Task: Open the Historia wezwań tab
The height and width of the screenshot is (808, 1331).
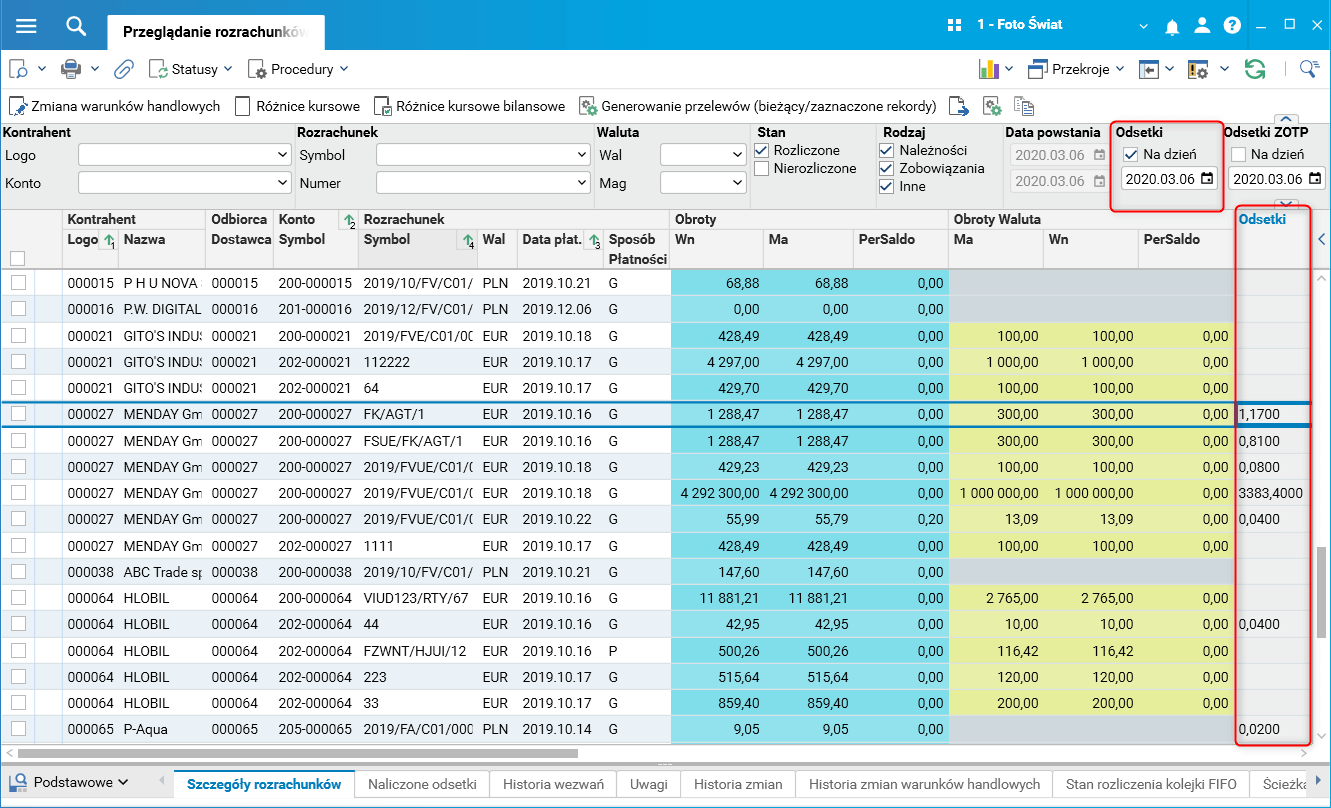Action: point(553,784)
